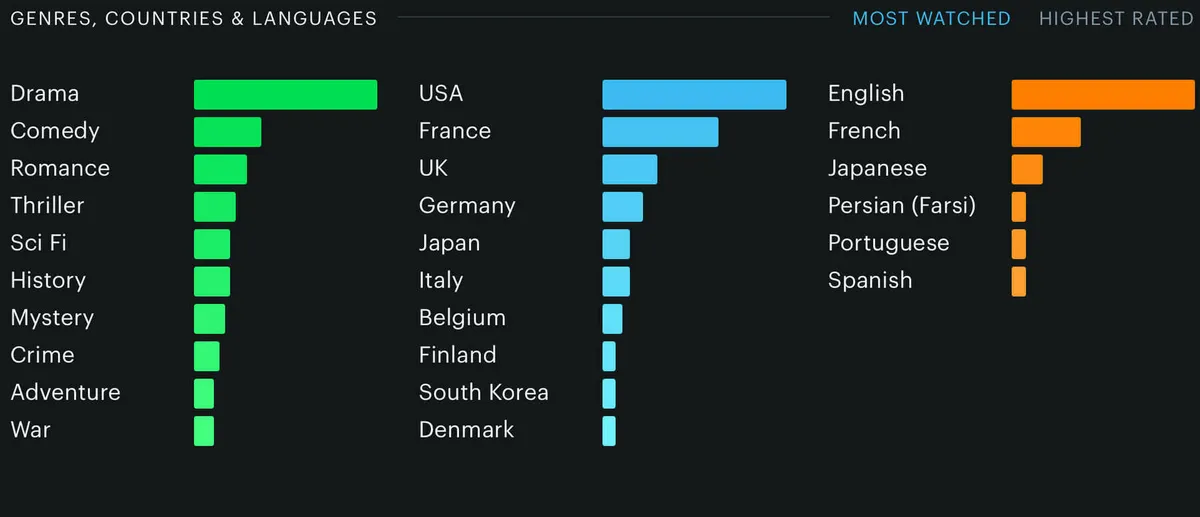Image resolution: width=1200 pixels, height=517 pixels.
Task: Switch to the Highest Rated tab
Action: coord(1116,19)
